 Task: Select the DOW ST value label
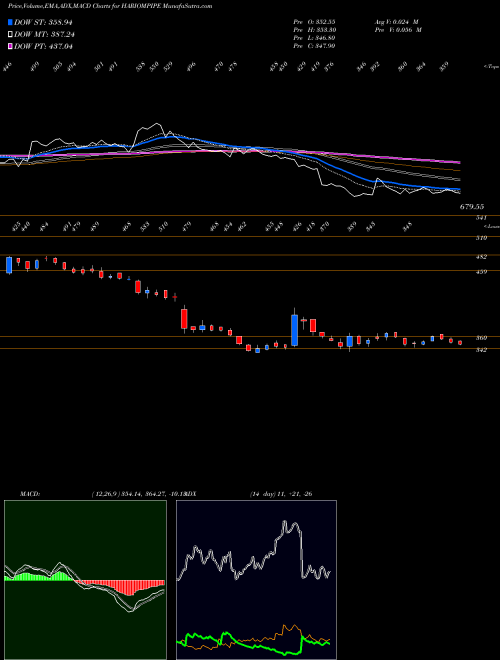(x=44, y=22)
